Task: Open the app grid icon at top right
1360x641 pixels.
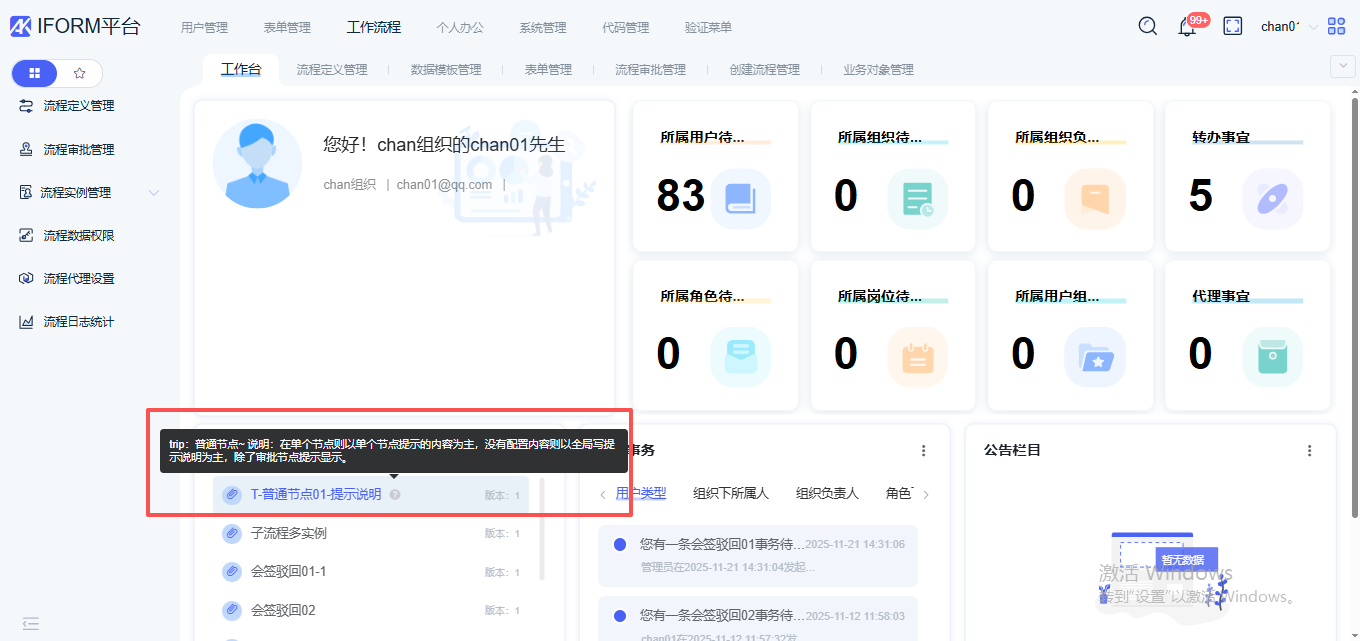Action: click(x=1337, y=27)
